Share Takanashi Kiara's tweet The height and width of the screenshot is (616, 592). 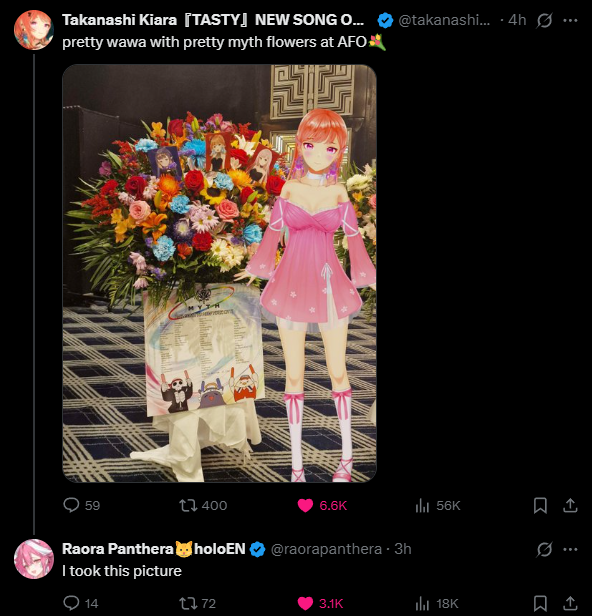[x=570, y=506]
